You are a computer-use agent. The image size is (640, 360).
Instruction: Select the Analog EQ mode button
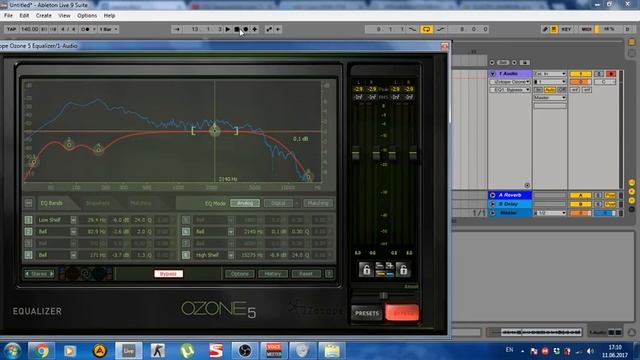pos(245,203)
